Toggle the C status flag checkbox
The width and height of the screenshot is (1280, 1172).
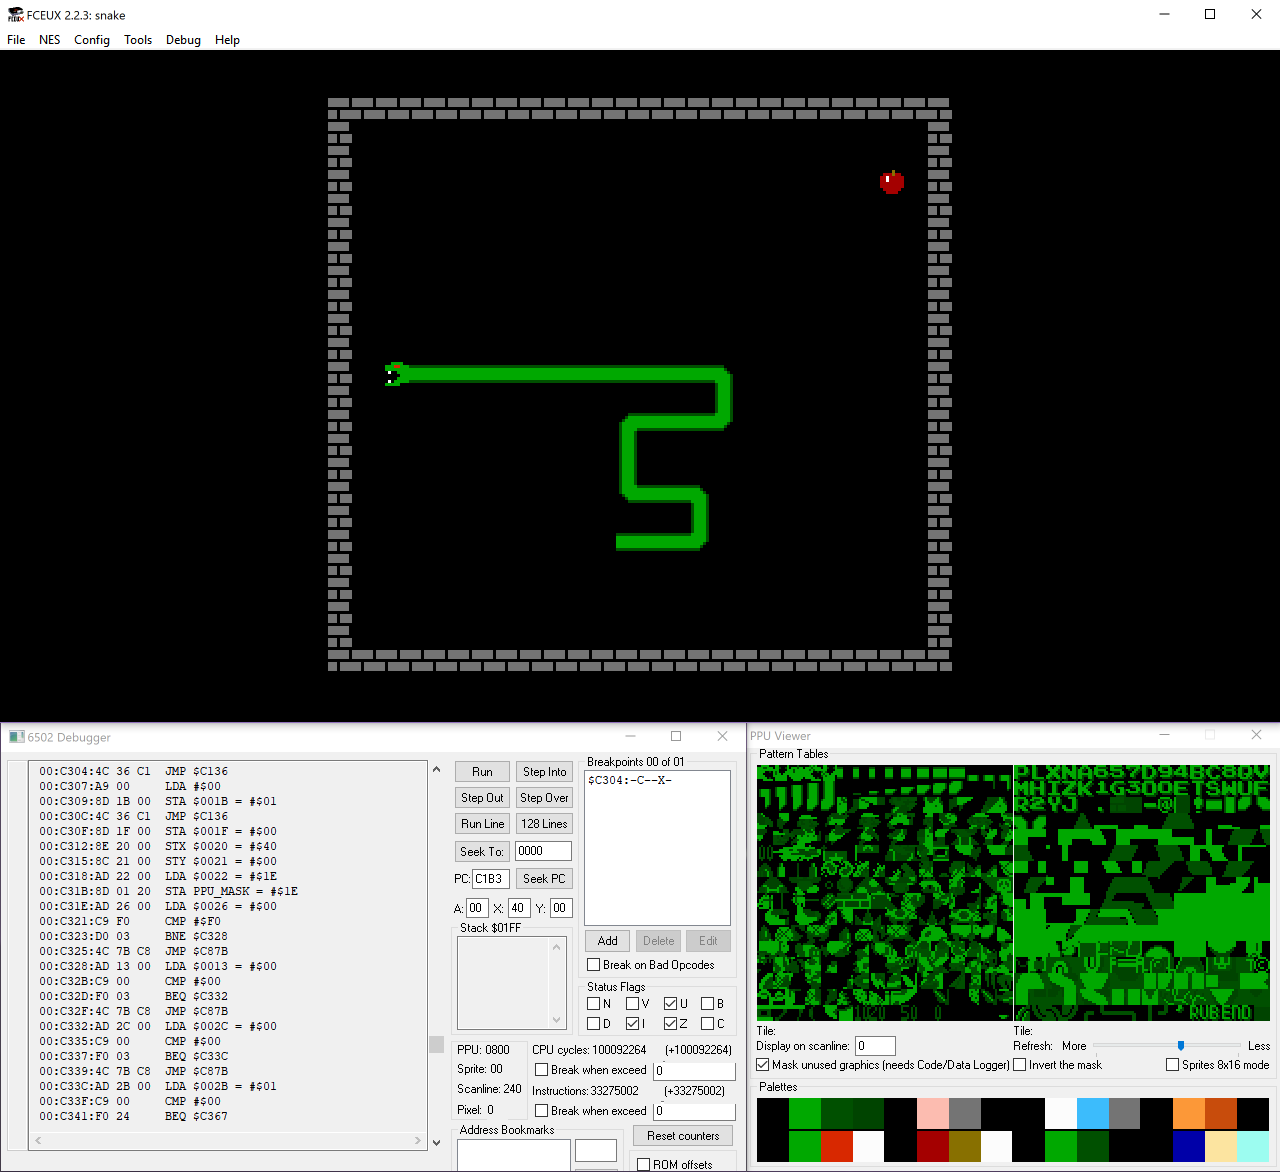[707, 1023]
